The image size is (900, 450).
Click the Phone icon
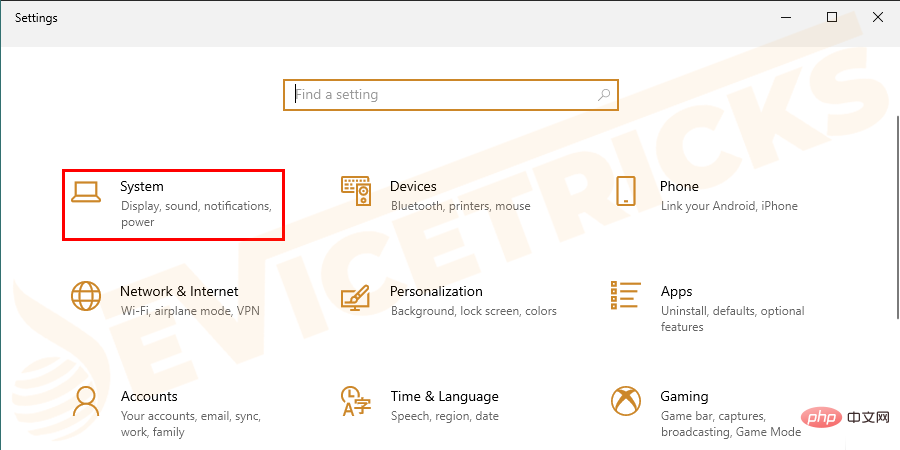(626, 191)
